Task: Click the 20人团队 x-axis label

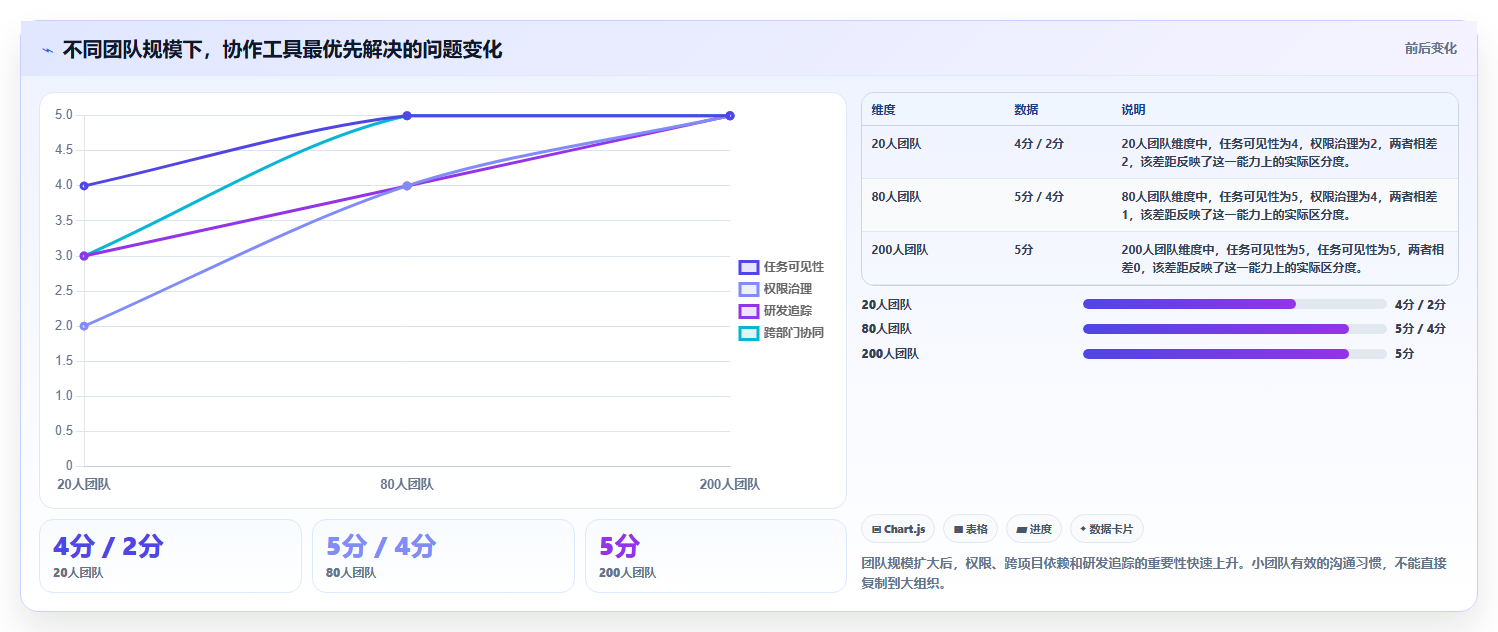Action: point(84,484)
